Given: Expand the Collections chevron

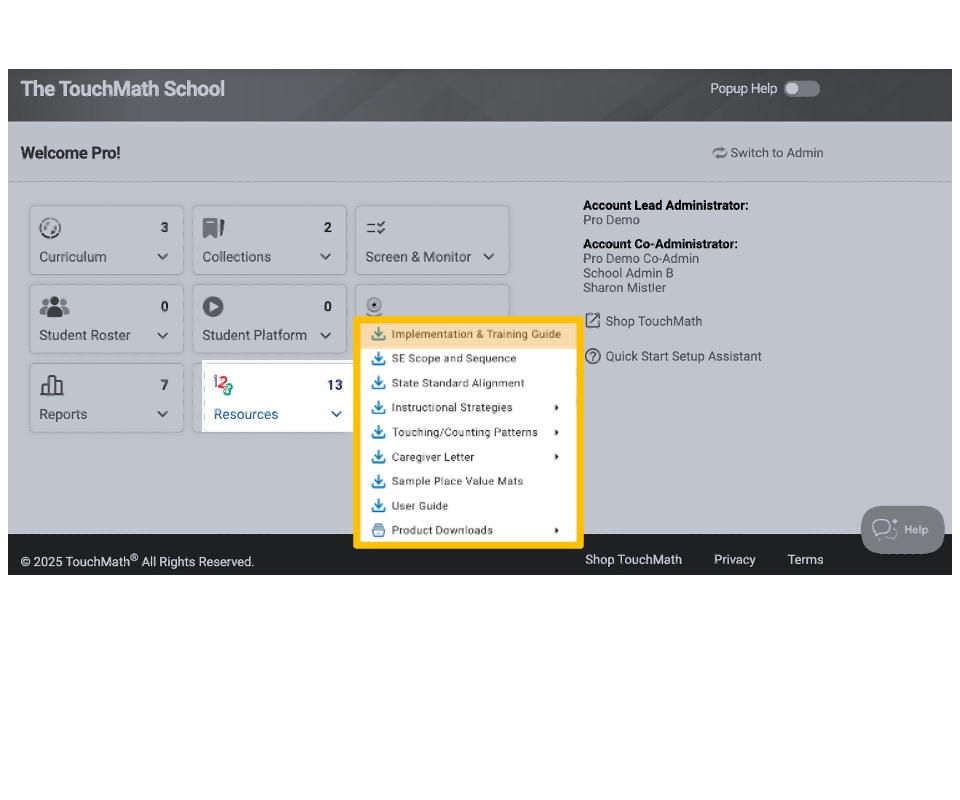Looking at the screenshot, I should 326,256.
